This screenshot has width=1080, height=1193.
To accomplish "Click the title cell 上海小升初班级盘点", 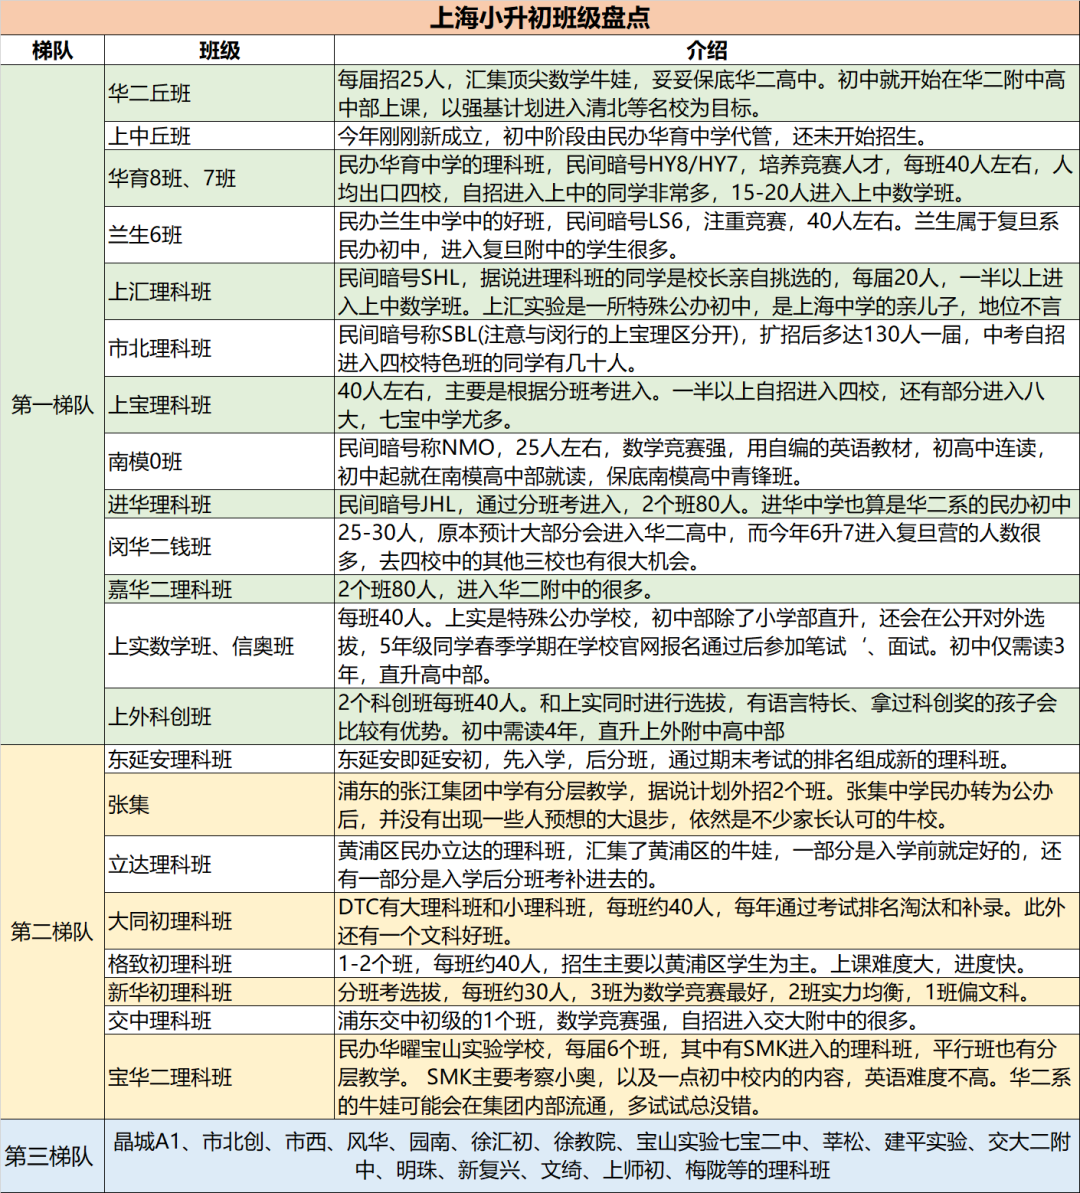I will click(x=540, y=17).
